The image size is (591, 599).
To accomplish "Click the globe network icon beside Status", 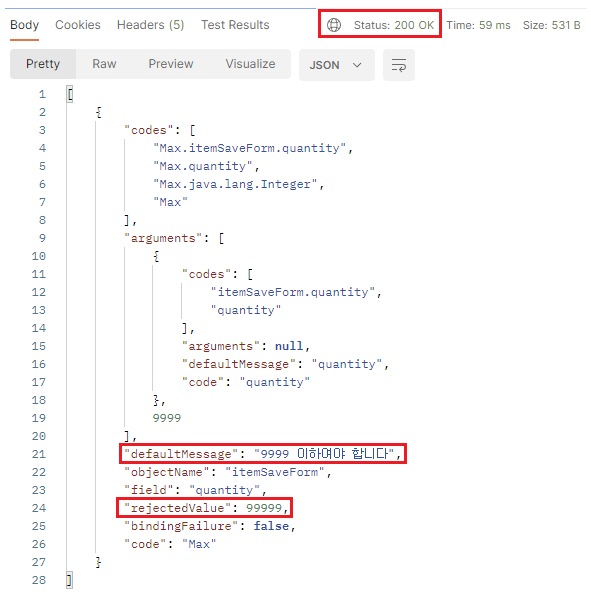I will [x=334, y=25].
